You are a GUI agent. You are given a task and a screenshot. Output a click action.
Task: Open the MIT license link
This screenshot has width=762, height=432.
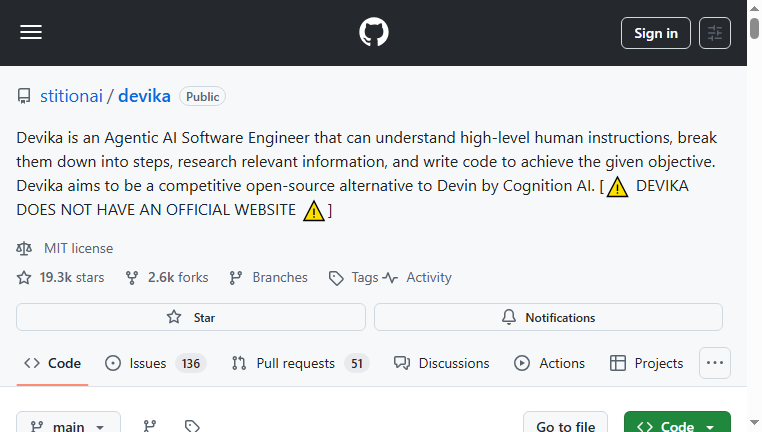pos(78,248)
